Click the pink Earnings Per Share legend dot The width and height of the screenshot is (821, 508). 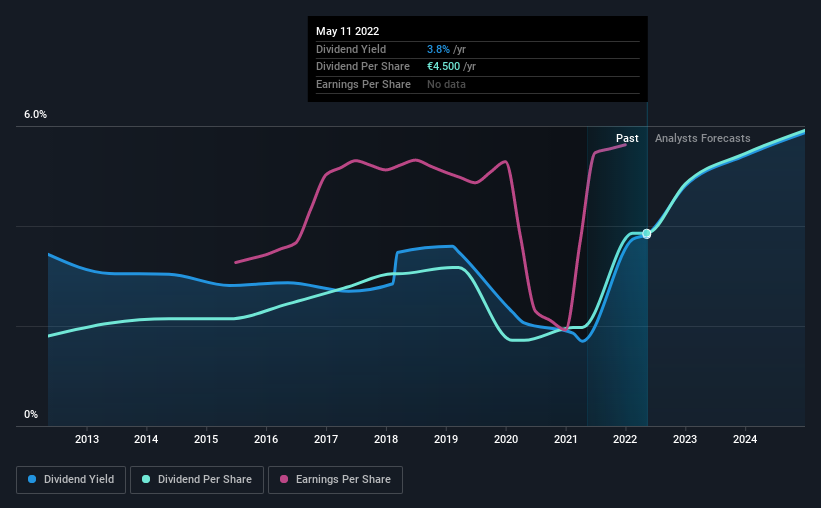(284, 479)
